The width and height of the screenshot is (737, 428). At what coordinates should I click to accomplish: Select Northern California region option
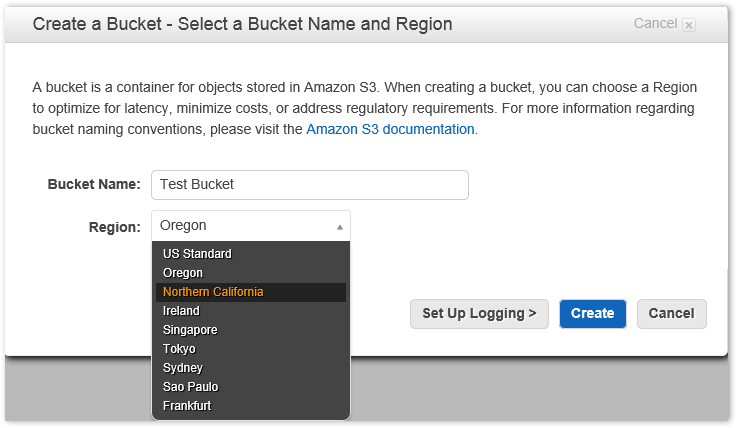(x=213, y=292)
